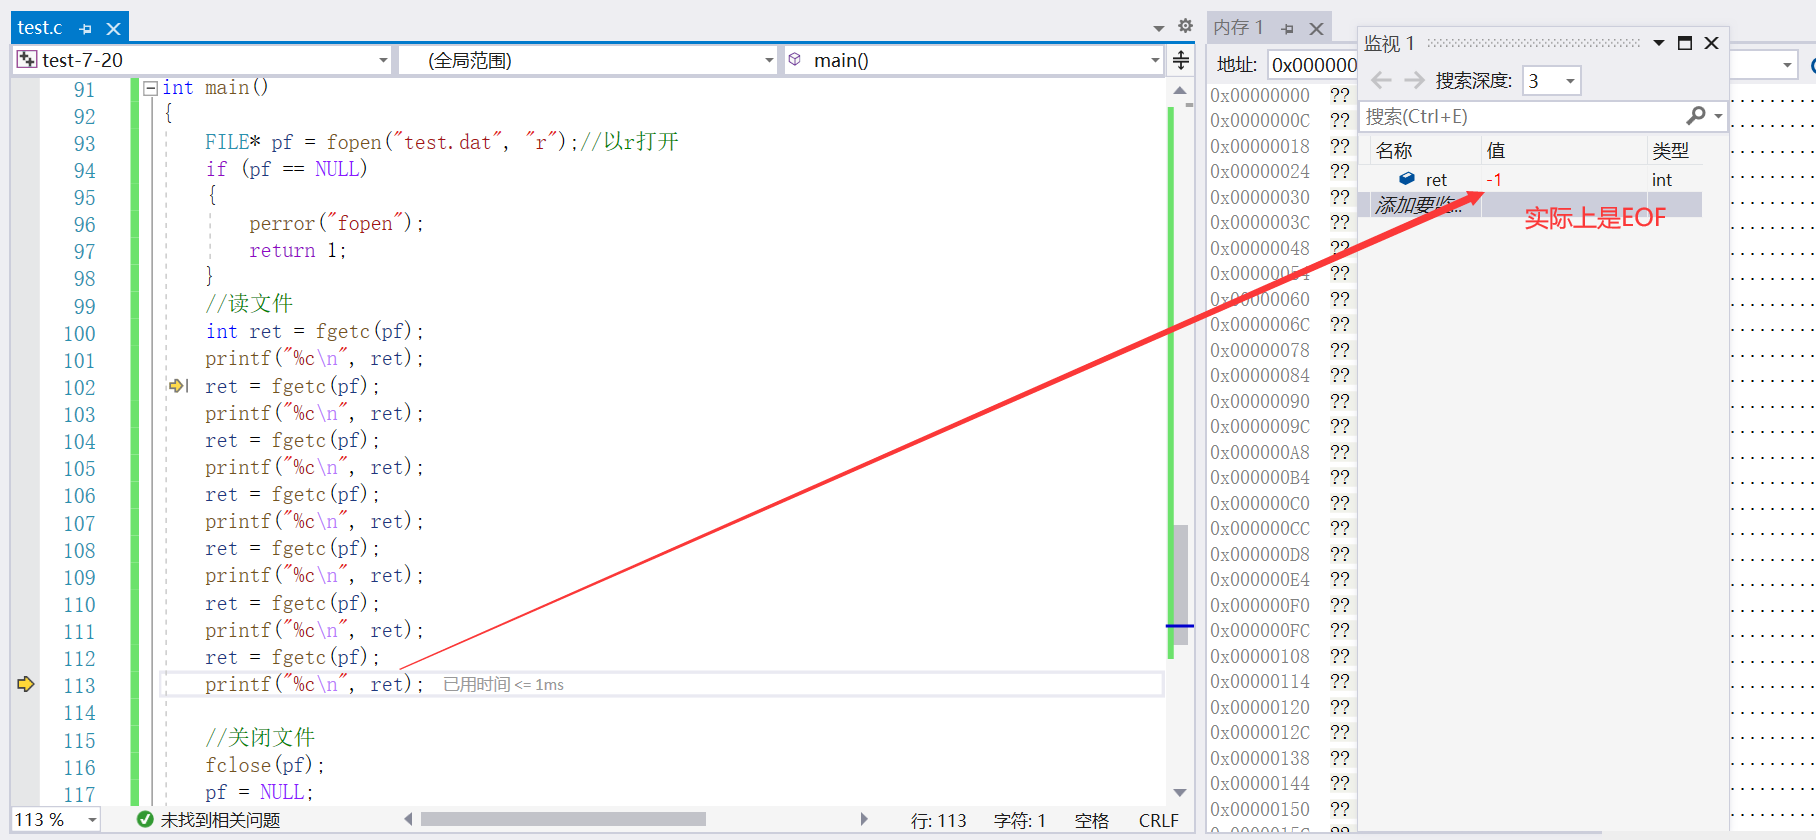This screenshot has height=840, width=1816.
Task: Click the watch search magnifier icon
Action: pos(1696,116)
